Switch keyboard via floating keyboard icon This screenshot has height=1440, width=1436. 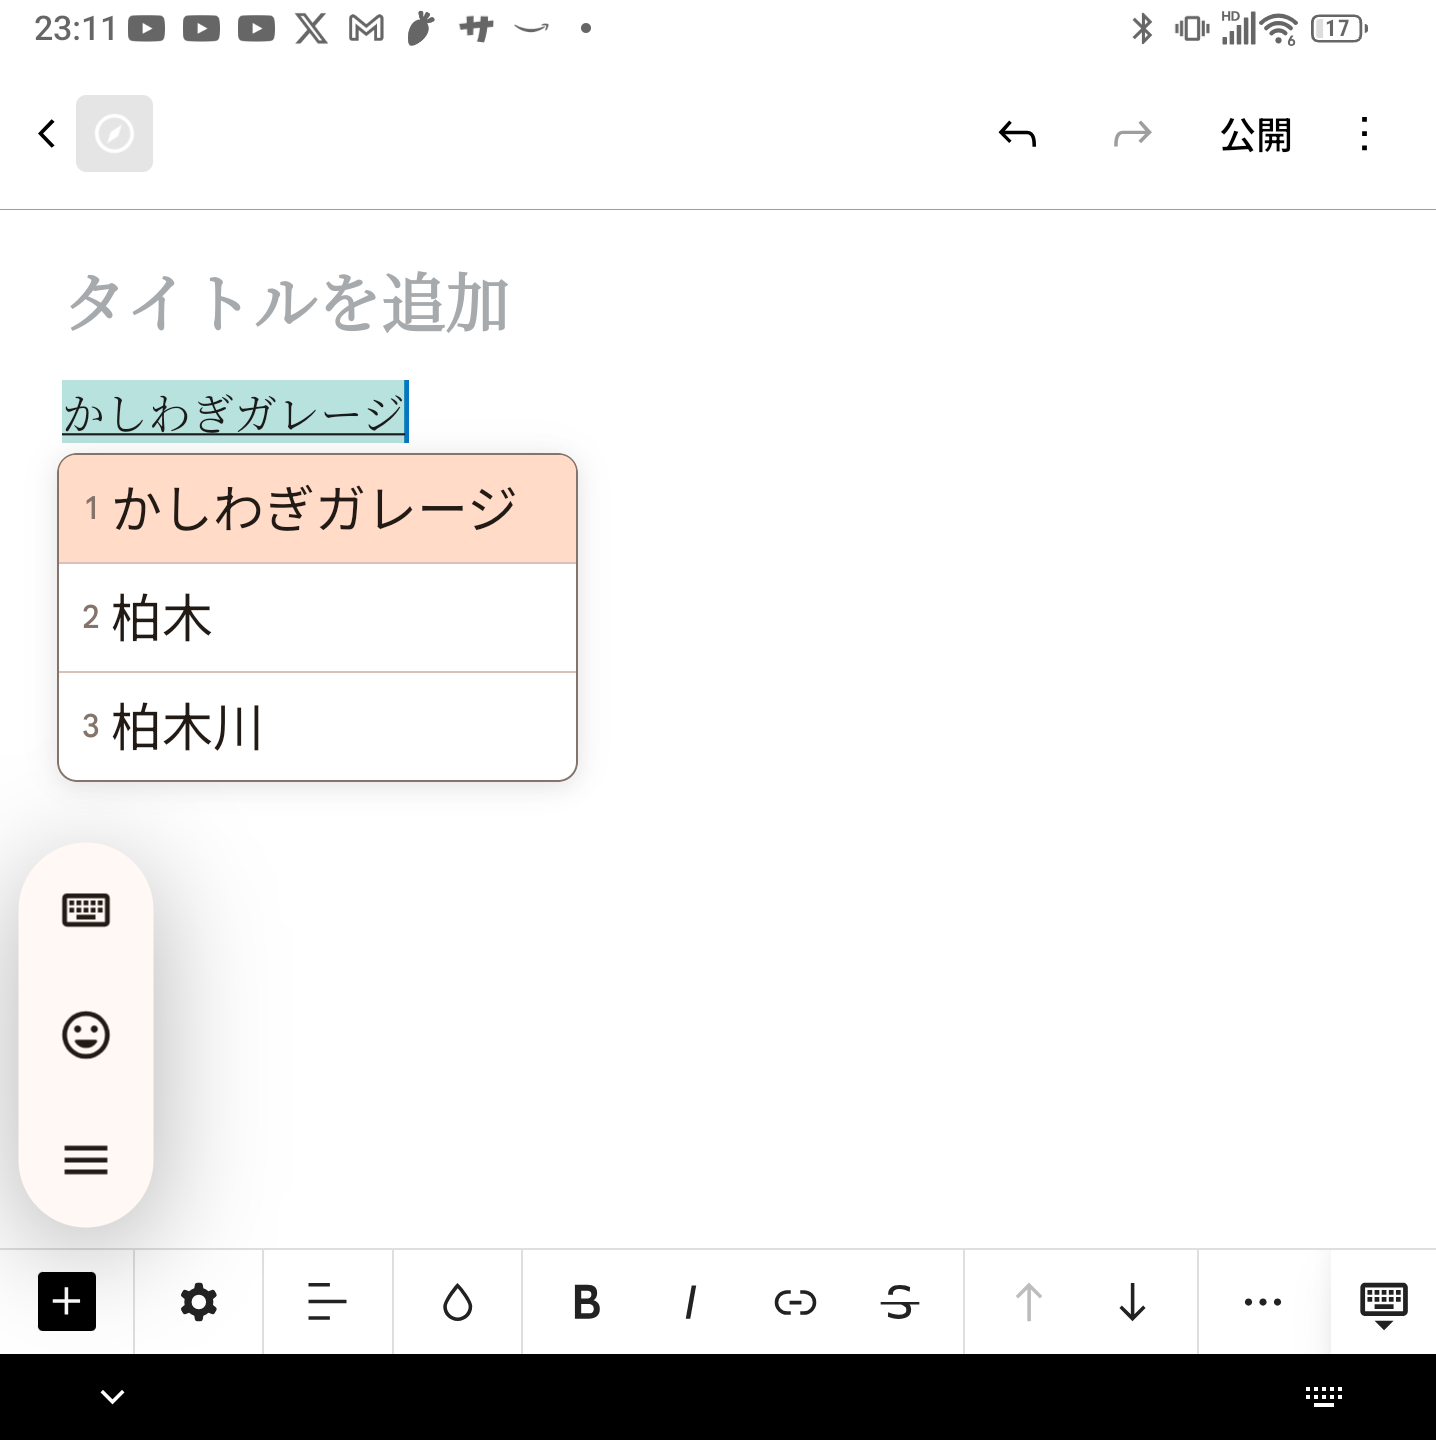(x=86, y=910)
